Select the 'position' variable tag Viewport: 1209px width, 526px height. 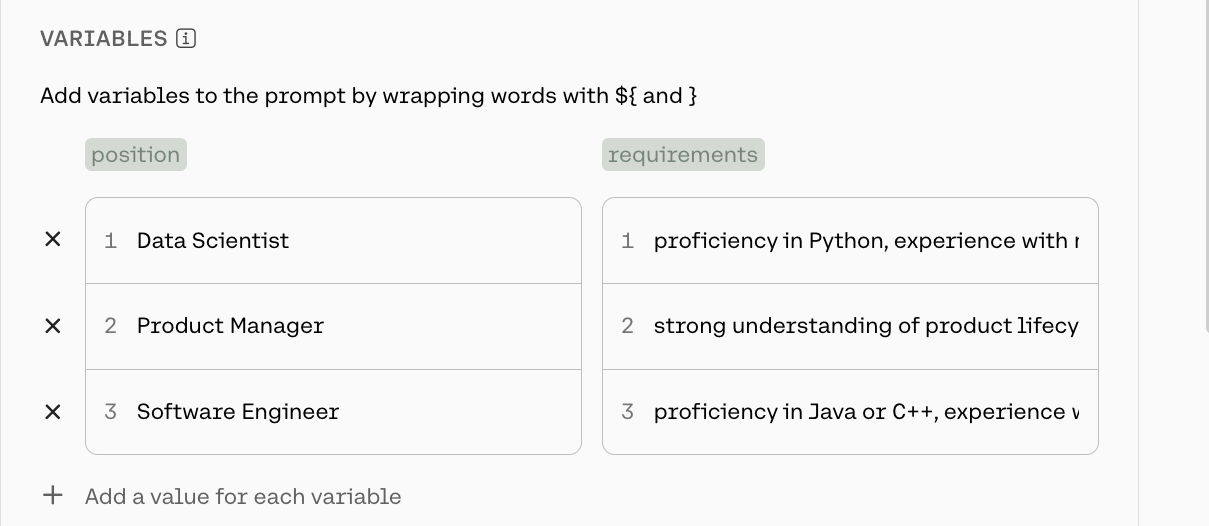136,155
